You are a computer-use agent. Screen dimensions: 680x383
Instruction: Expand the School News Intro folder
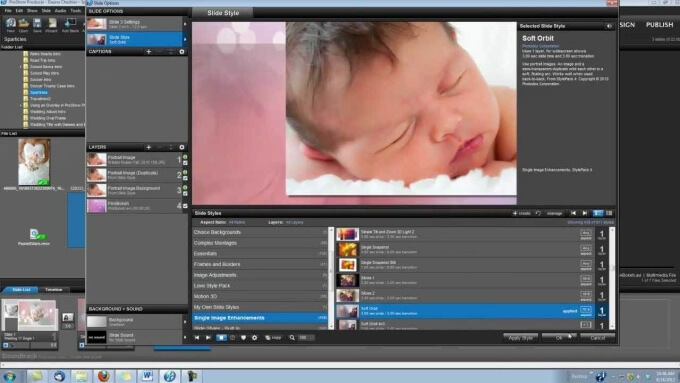(x=20, y=67)
